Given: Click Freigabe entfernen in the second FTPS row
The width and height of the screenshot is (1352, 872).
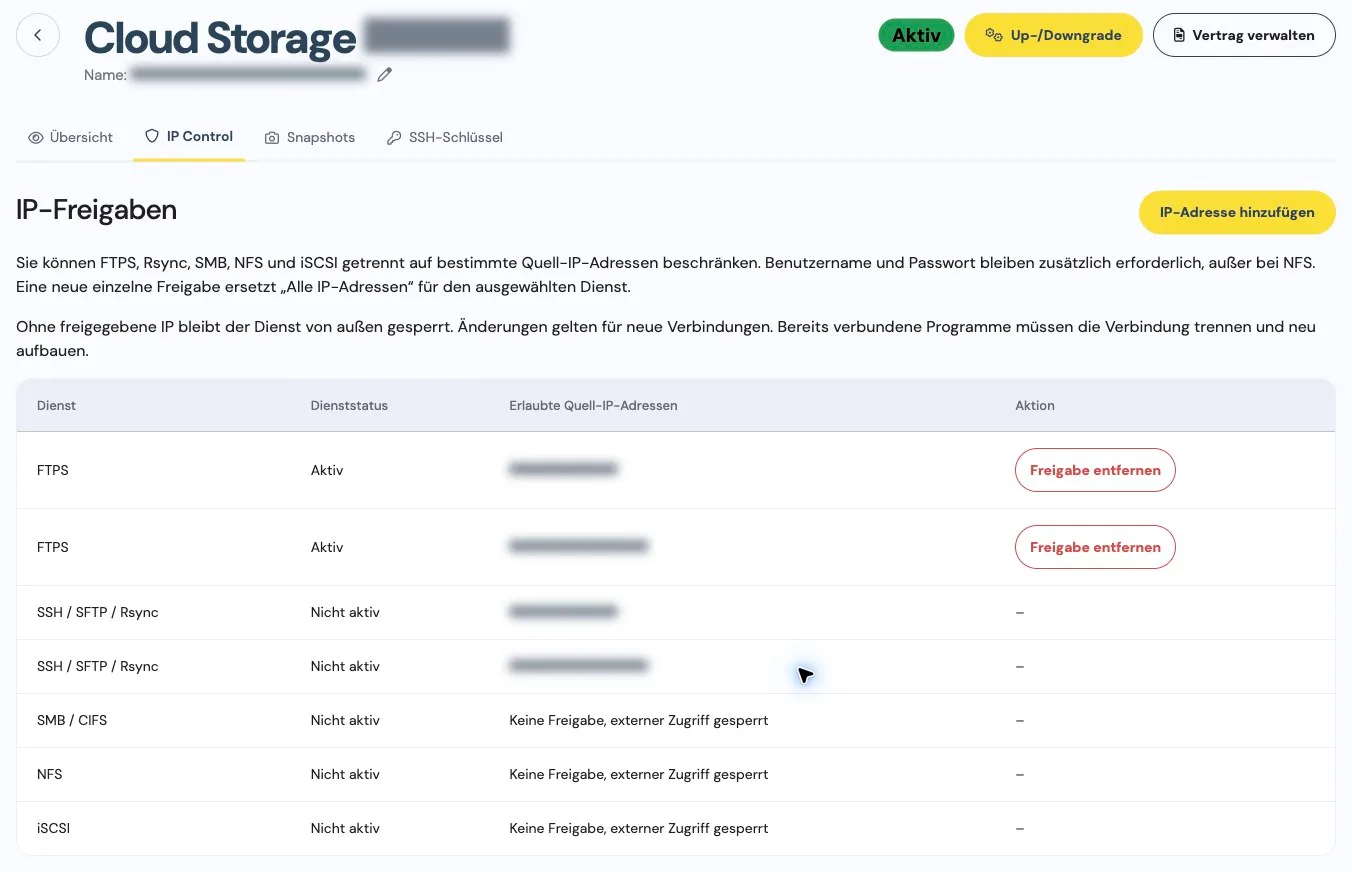Looking at the screenshot, I should (1095, 547).
